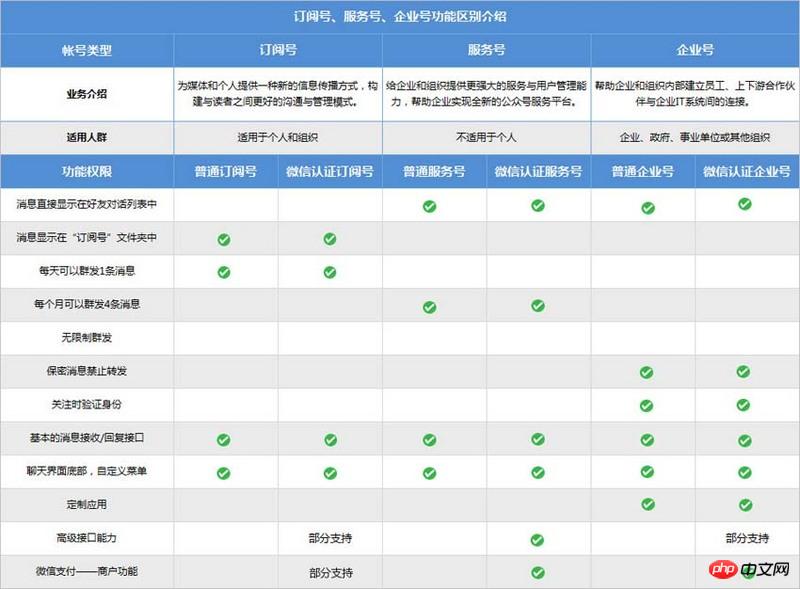Click the 普通服务号 checkmark in 基本的消息接收/回复接口 row
800x589 pixels.
(430, 439)
